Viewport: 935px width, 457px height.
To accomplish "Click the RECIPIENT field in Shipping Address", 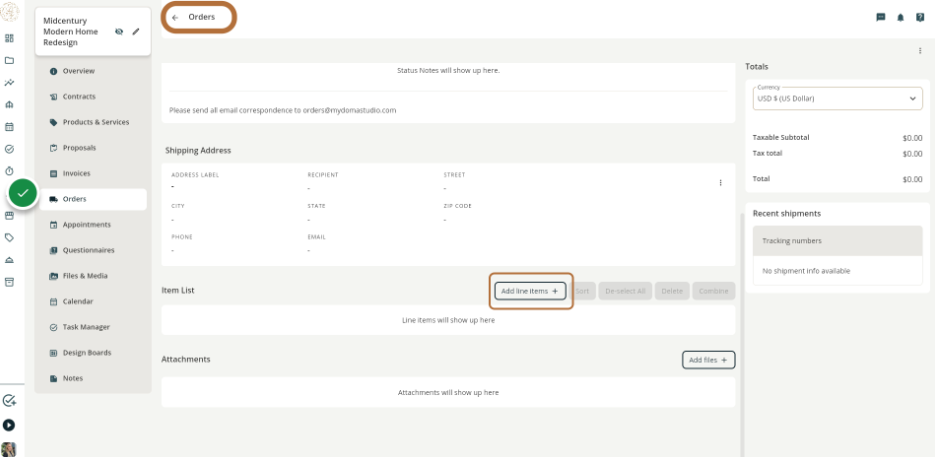I will click(x=323, y=181).
